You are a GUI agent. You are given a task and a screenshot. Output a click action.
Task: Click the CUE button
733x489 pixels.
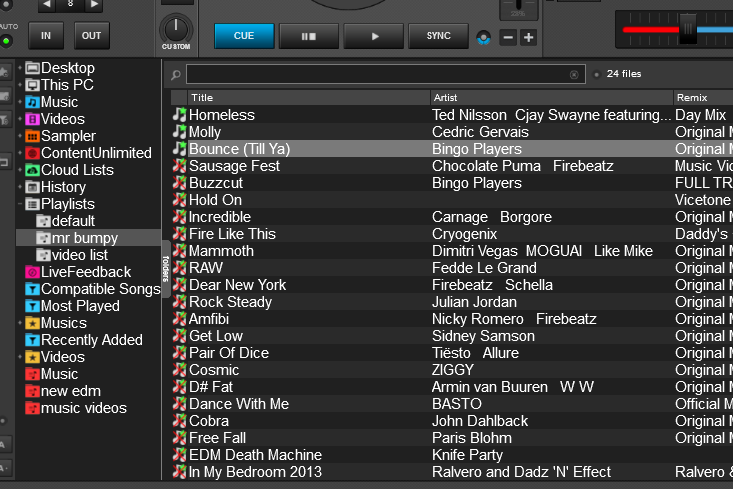click(244, 36)
